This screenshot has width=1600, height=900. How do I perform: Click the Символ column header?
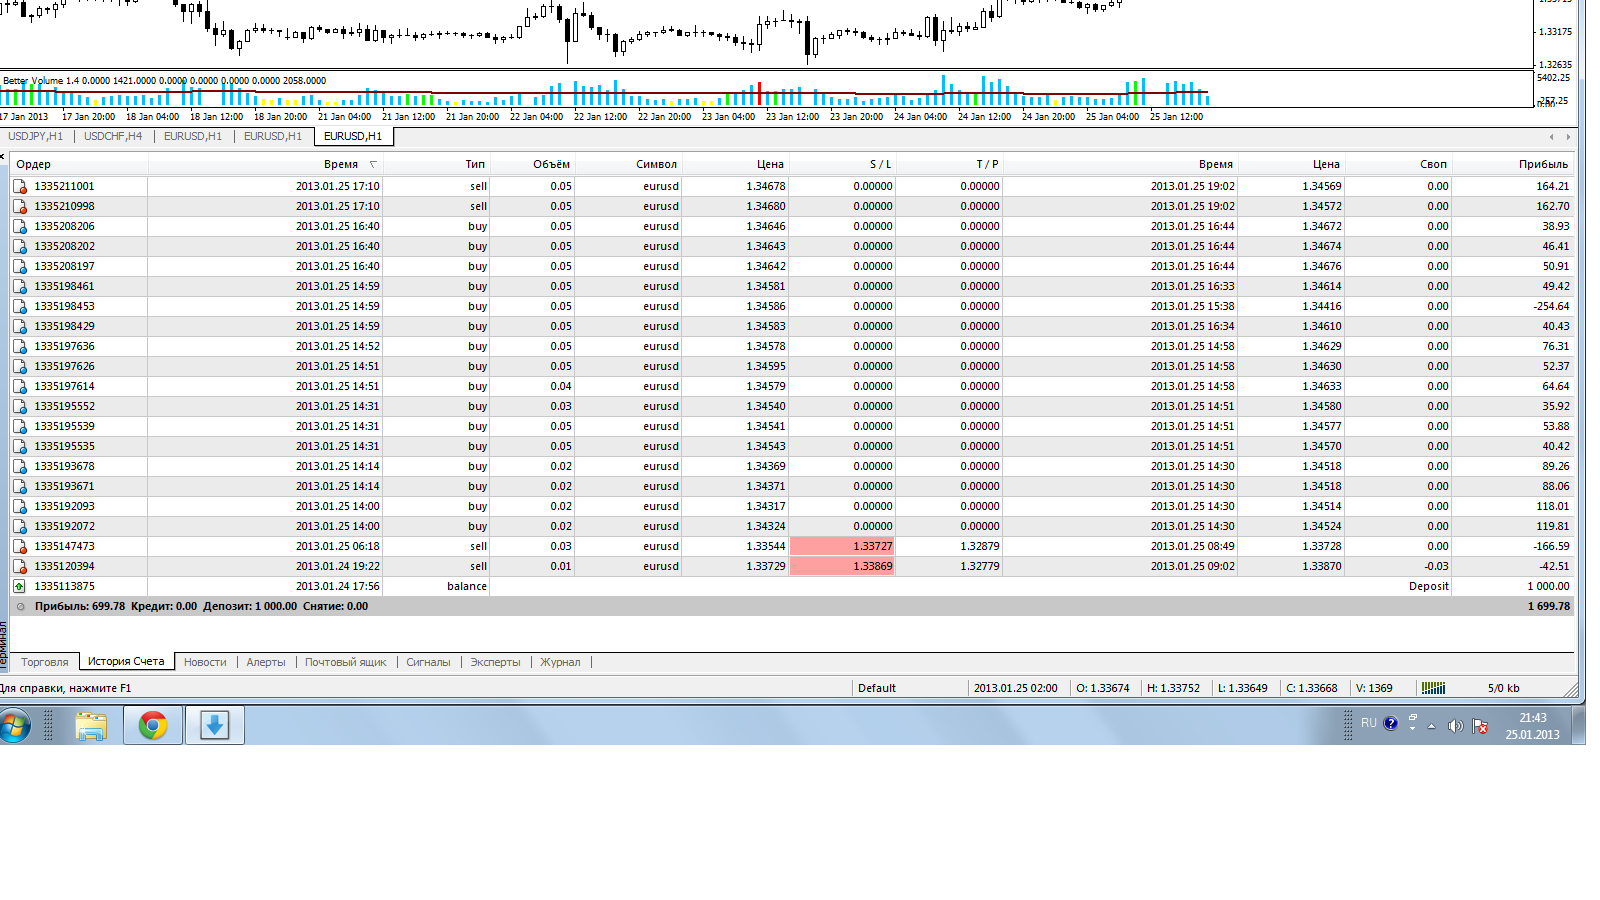pyautogui.click(x=656, y=164)
